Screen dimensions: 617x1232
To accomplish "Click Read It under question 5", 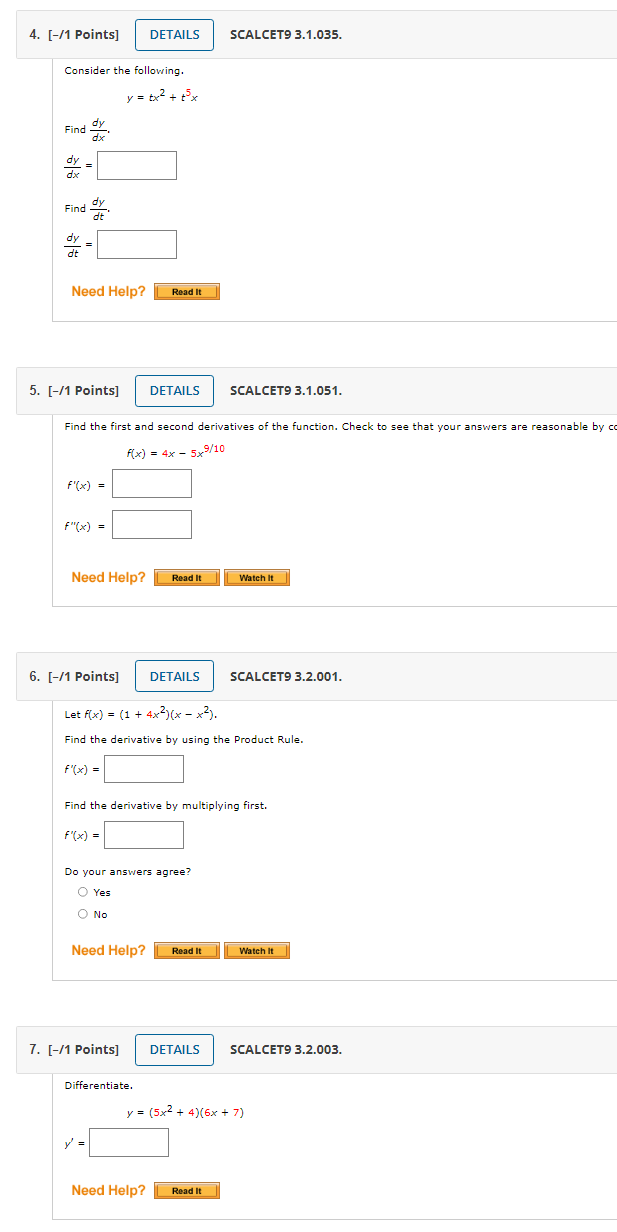I will coord(186,577).
